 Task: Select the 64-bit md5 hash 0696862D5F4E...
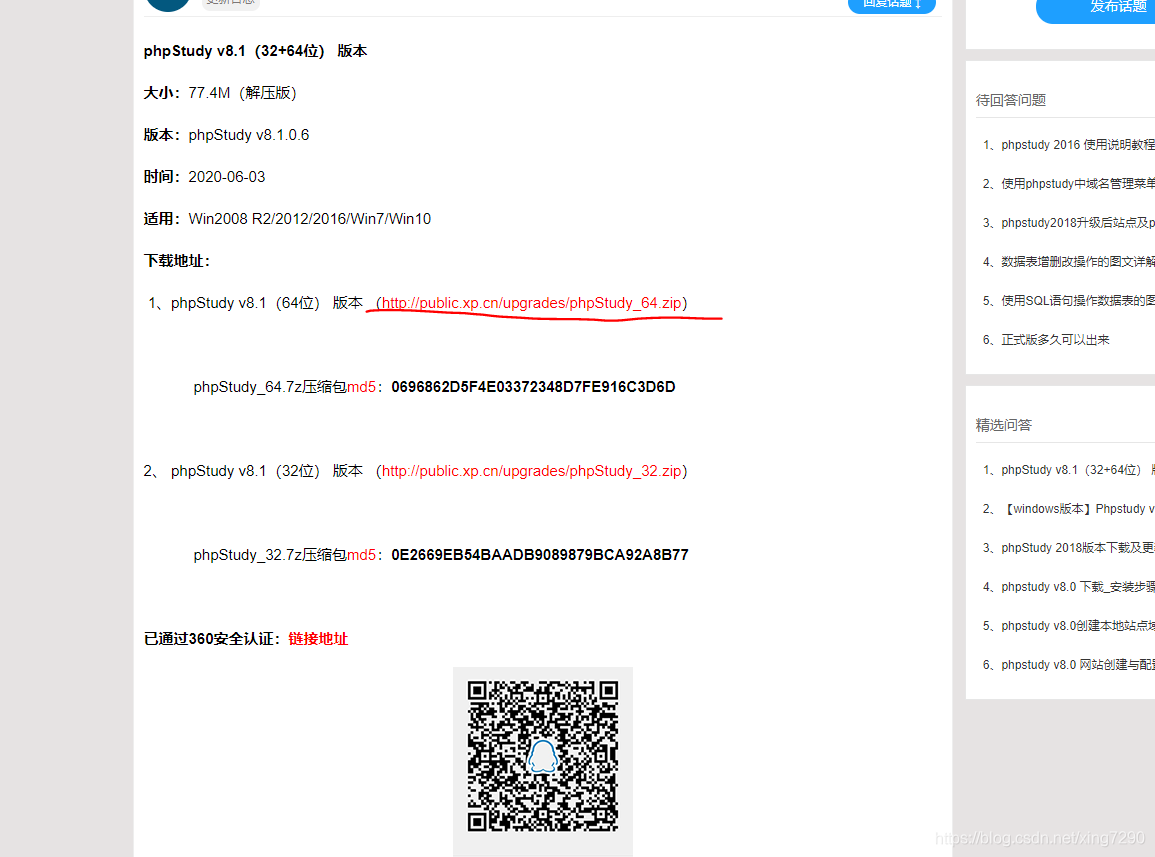(x=533, y=387)
